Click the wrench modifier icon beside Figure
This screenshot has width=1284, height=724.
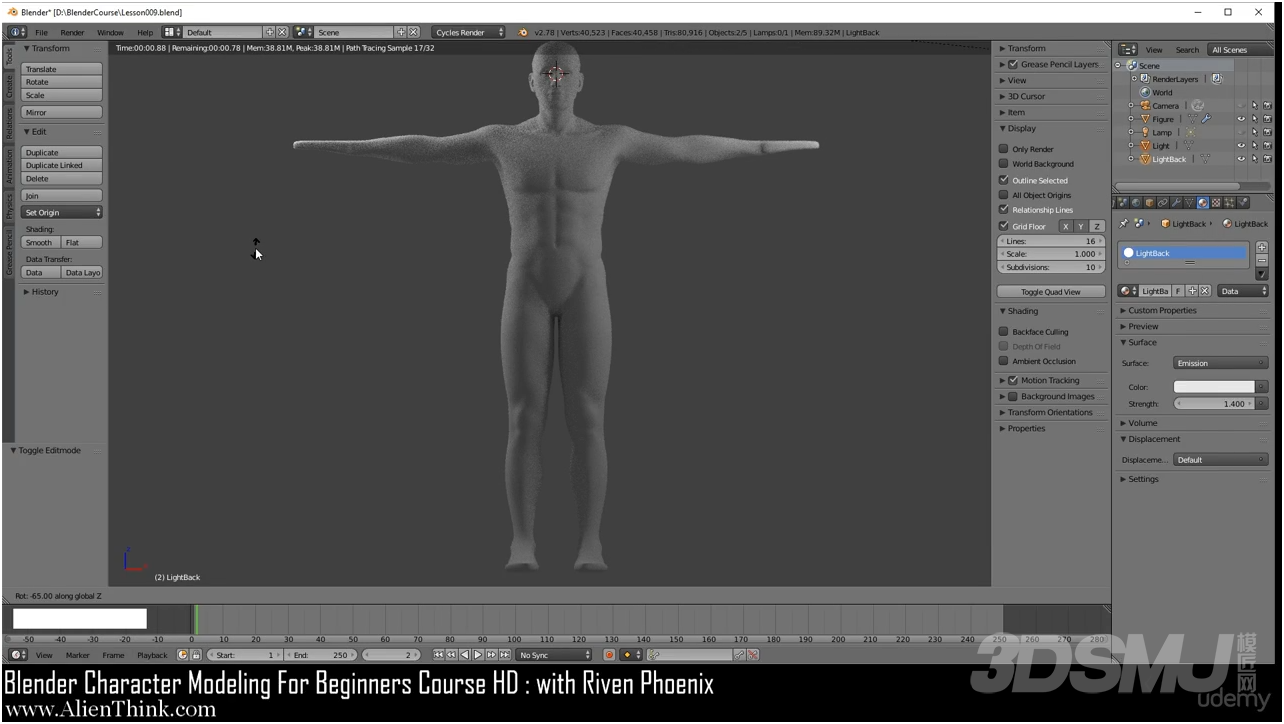click(x=1206, y=119)
